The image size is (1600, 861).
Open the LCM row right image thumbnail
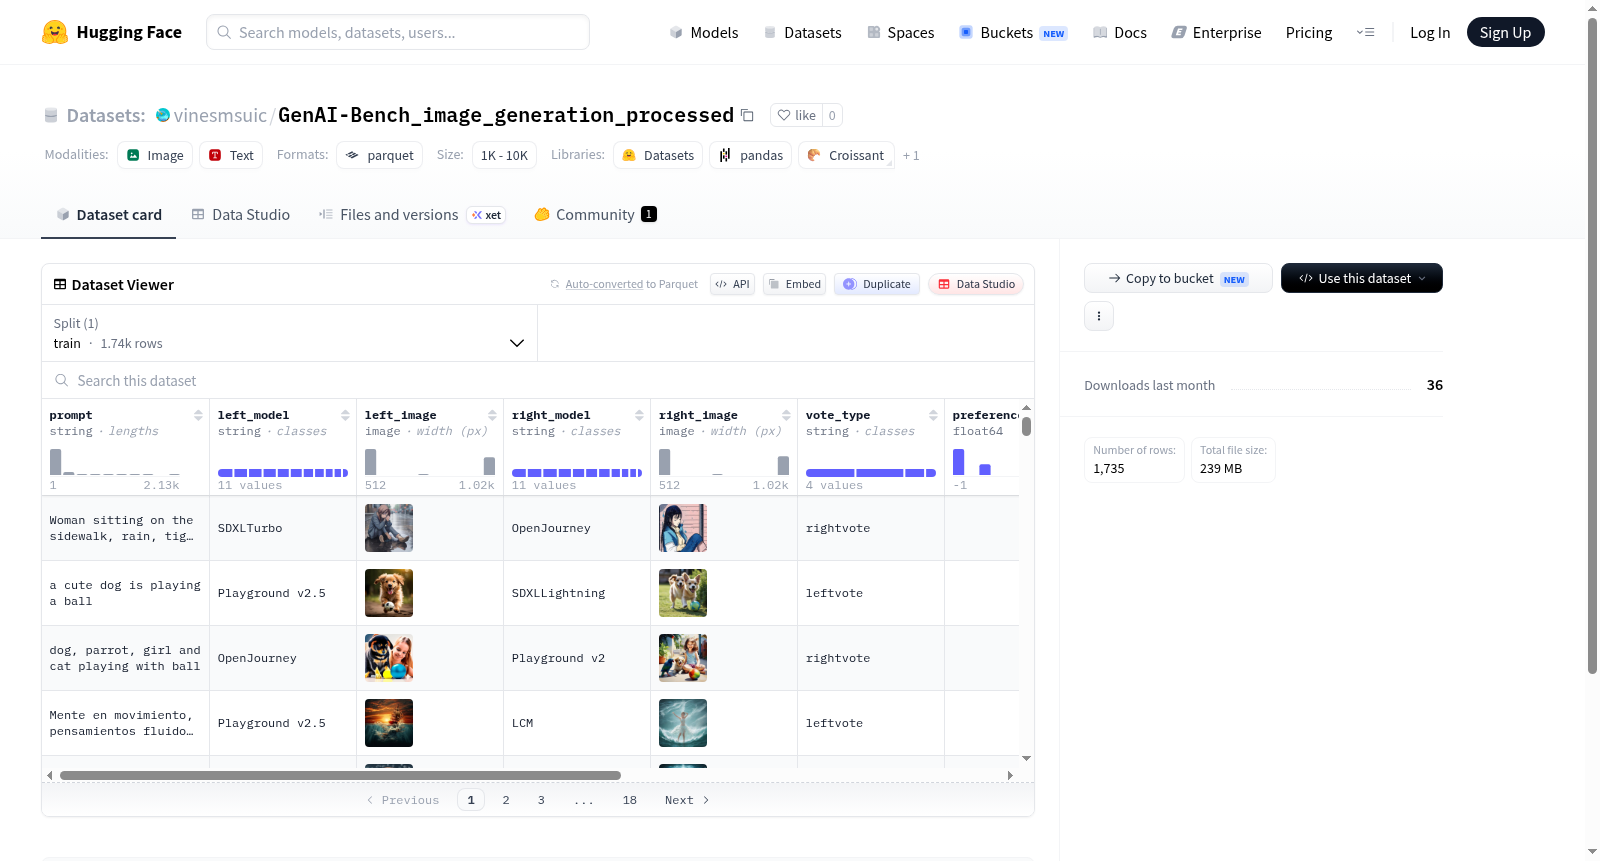pyautogui.click(x=683, y=723)
